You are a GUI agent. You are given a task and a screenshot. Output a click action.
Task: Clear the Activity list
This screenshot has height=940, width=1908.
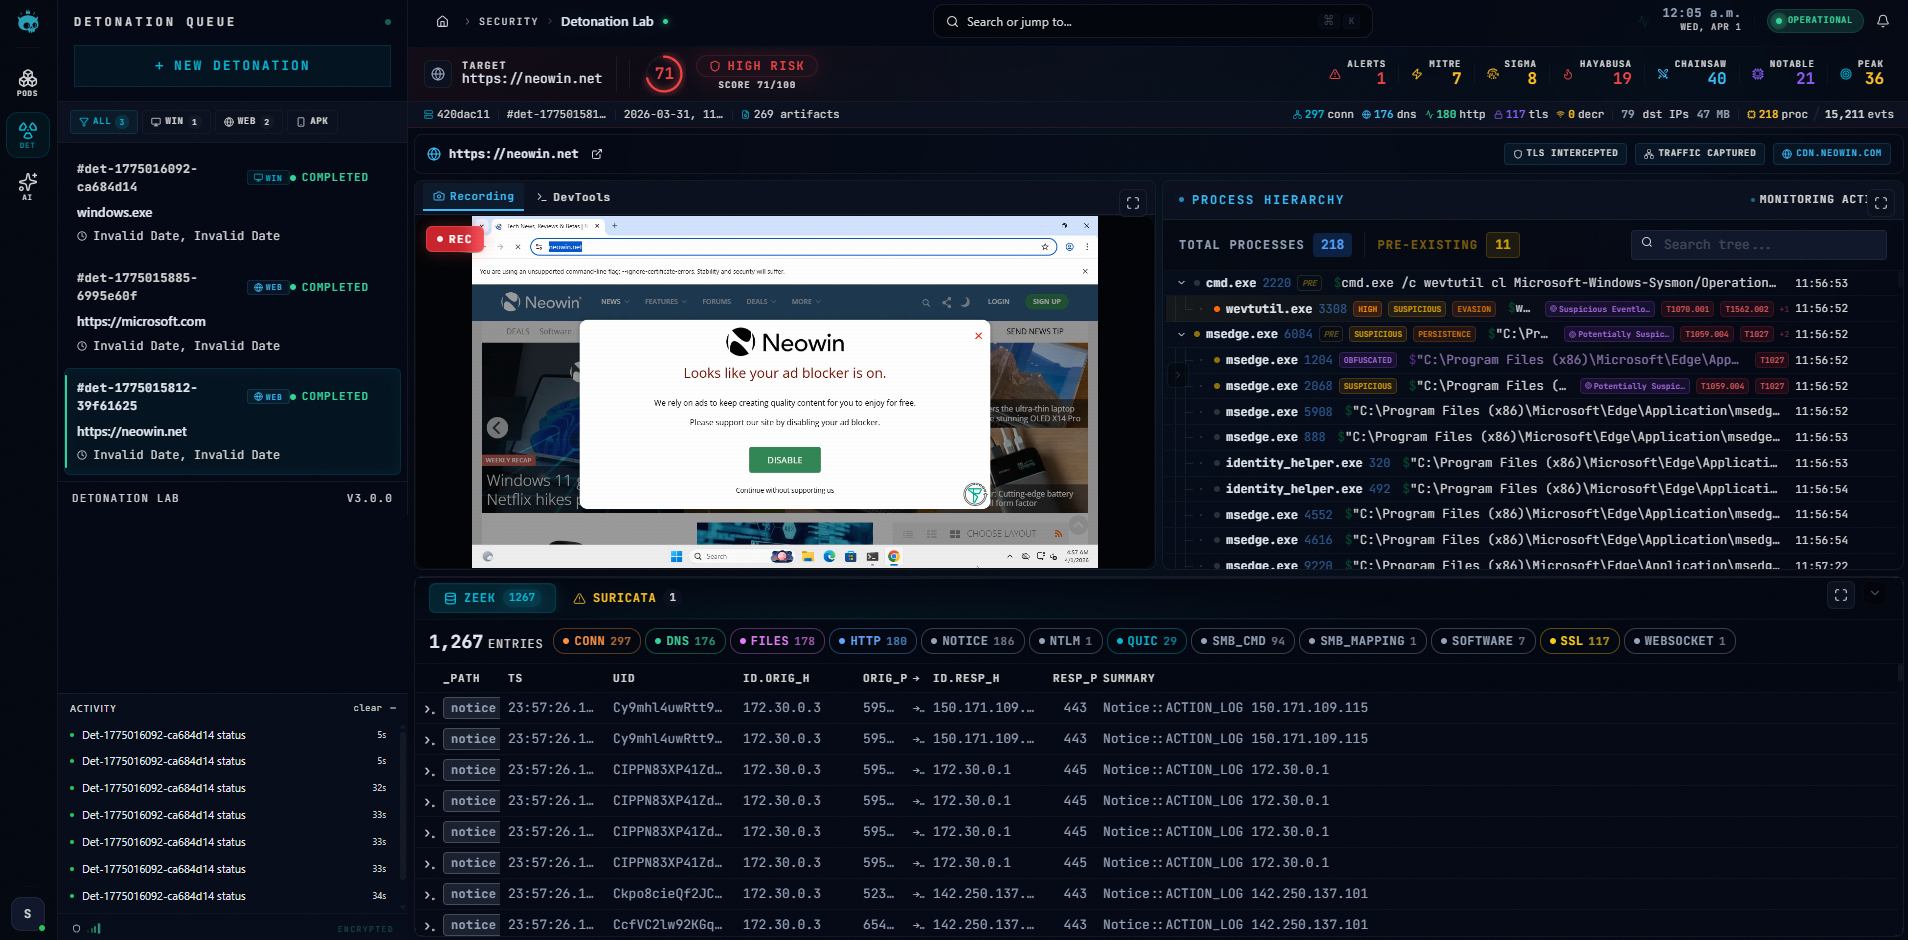click(367, 708)
